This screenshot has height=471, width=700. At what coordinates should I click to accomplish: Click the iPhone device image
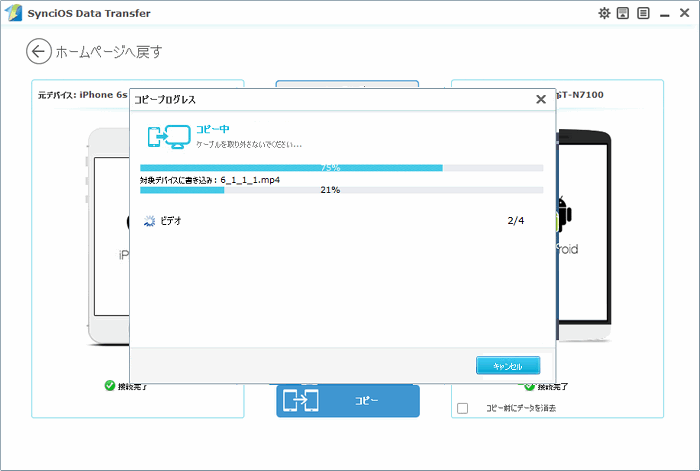[108, 237]
